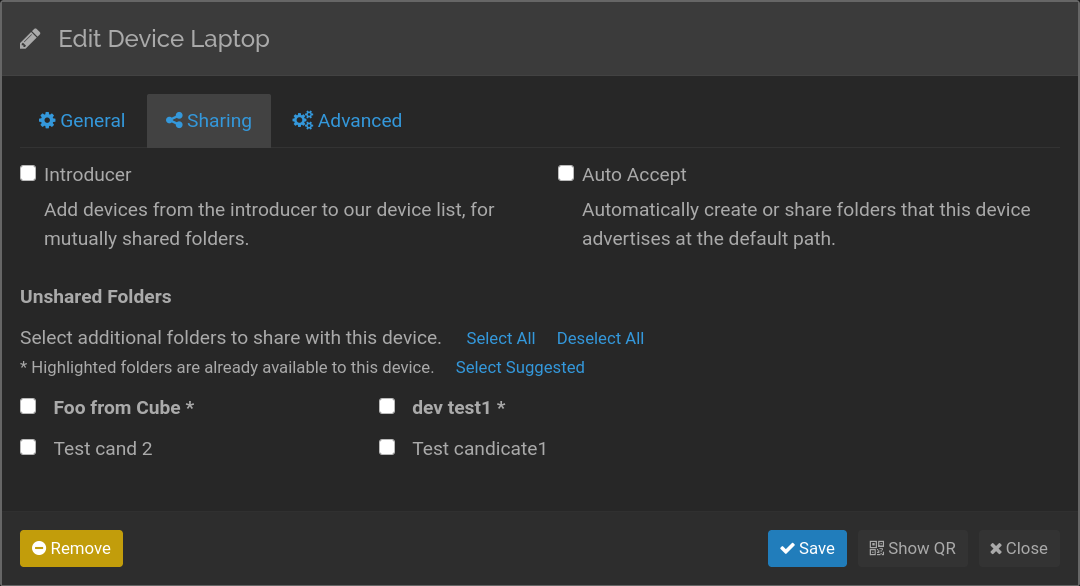Enable the Auto Accept checkbox
This screenshot has width=1080, height=586.
tap(565, 174)
